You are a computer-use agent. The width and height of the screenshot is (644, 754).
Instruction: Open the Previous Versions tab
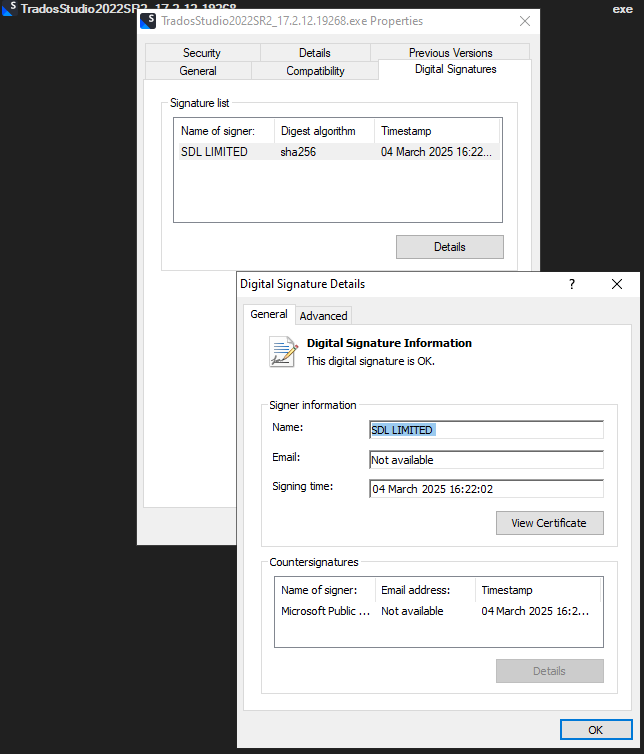451,52
